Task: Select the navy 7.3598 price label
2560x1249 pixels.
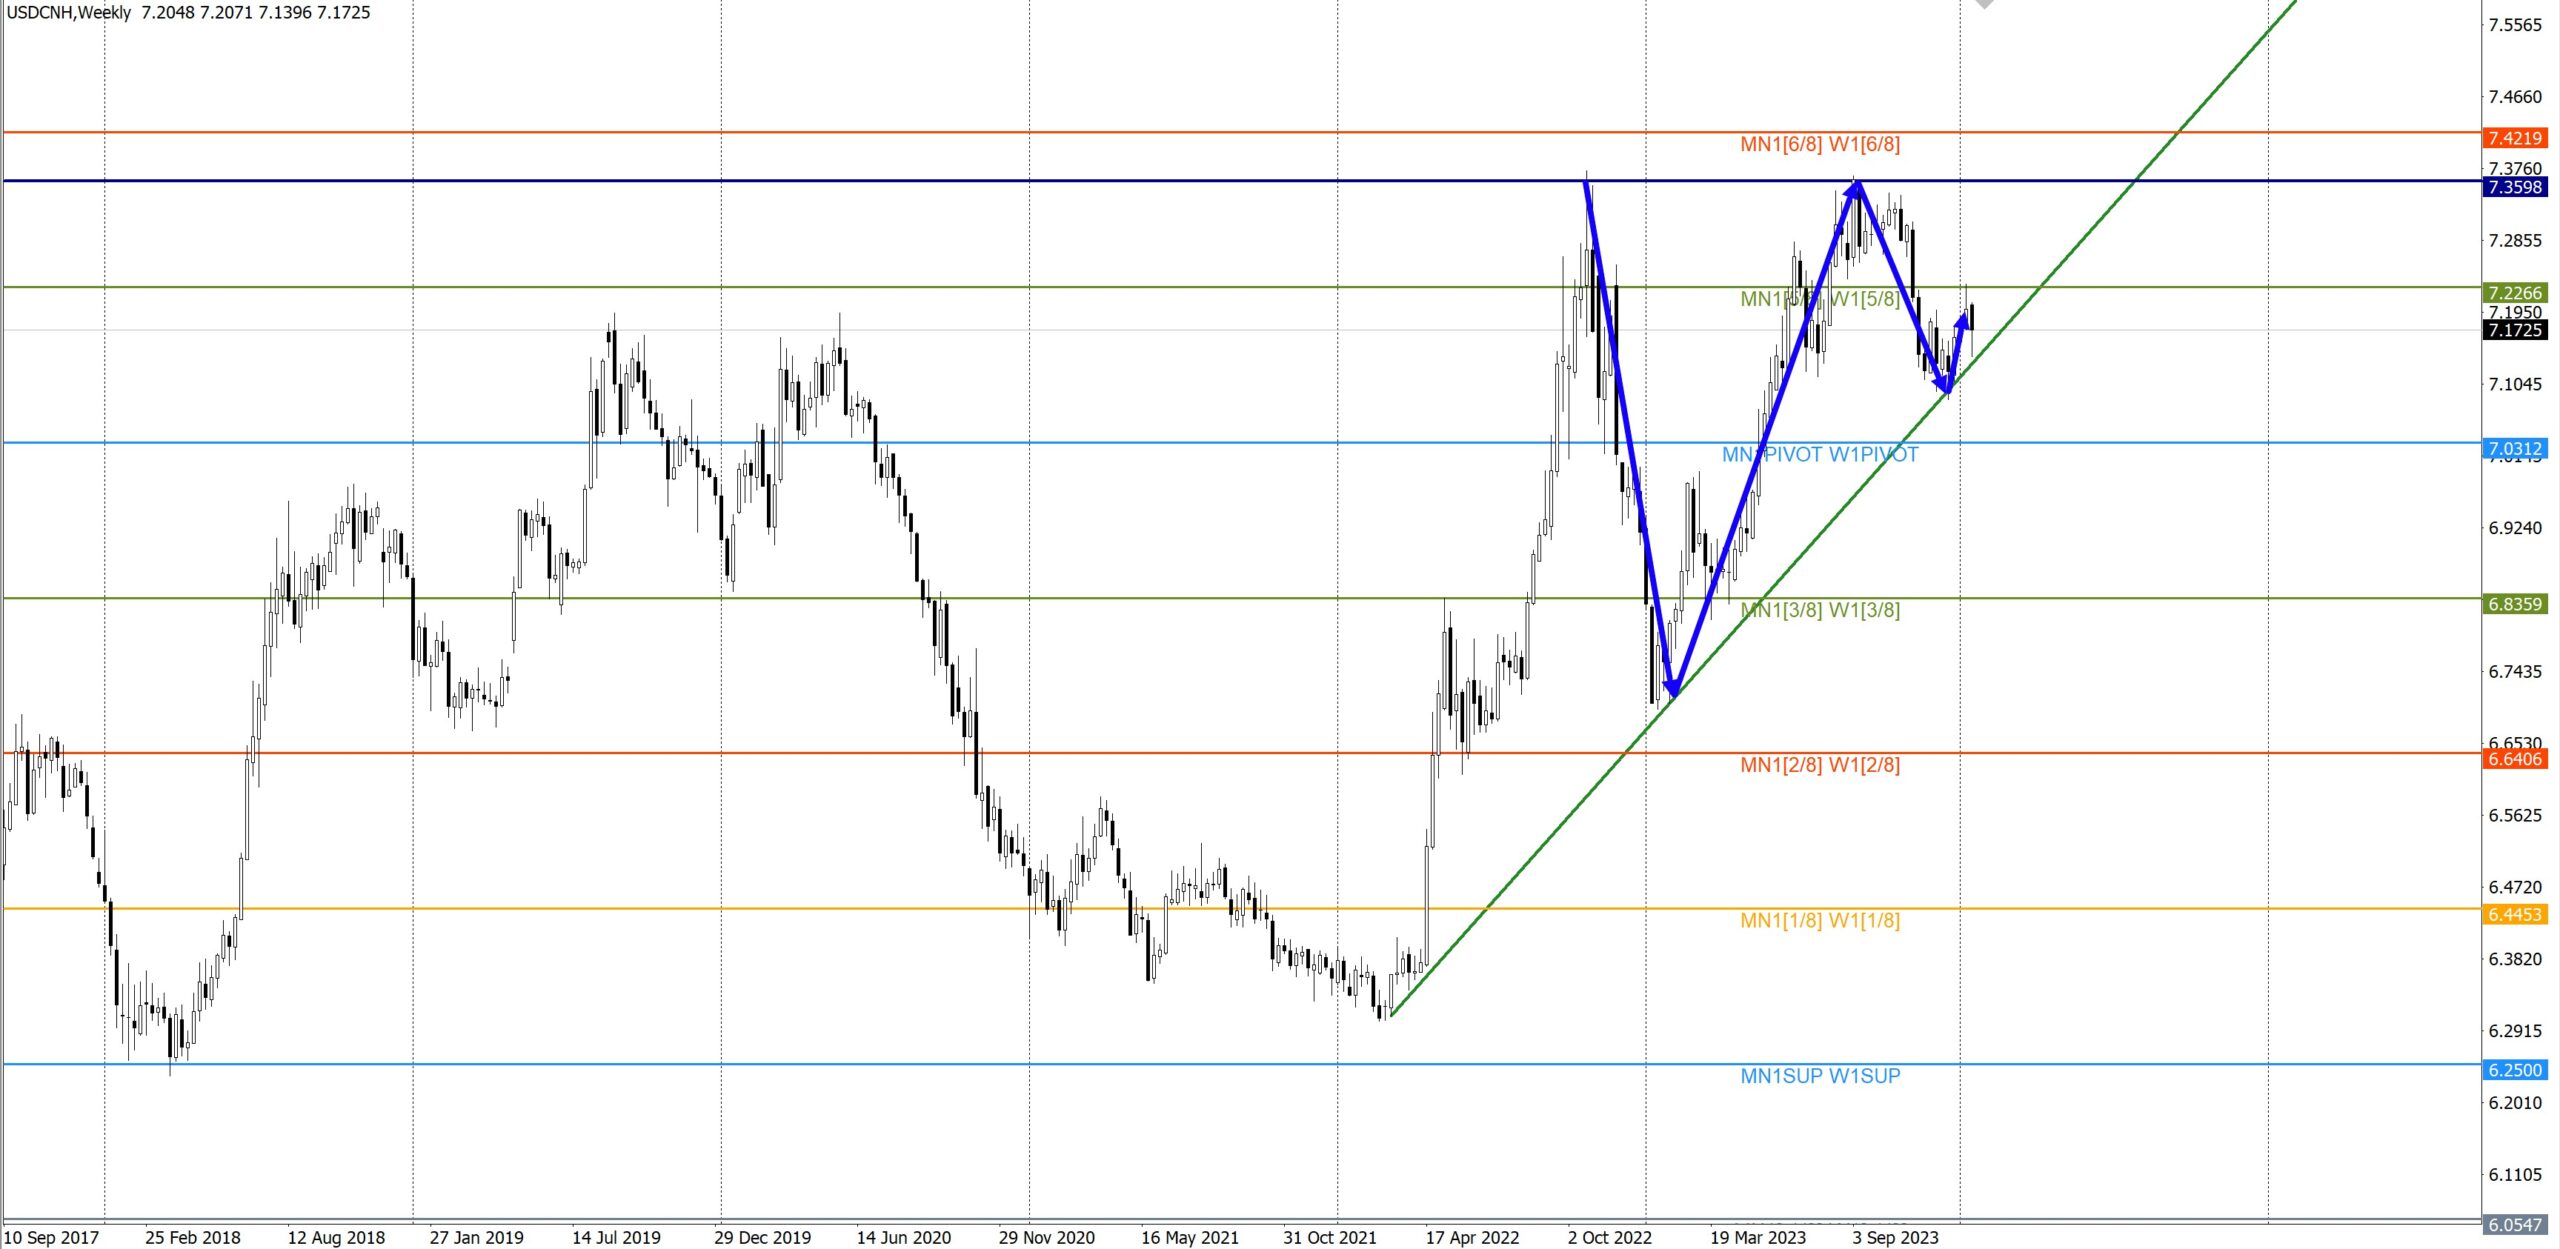Action: (2514, 187)
